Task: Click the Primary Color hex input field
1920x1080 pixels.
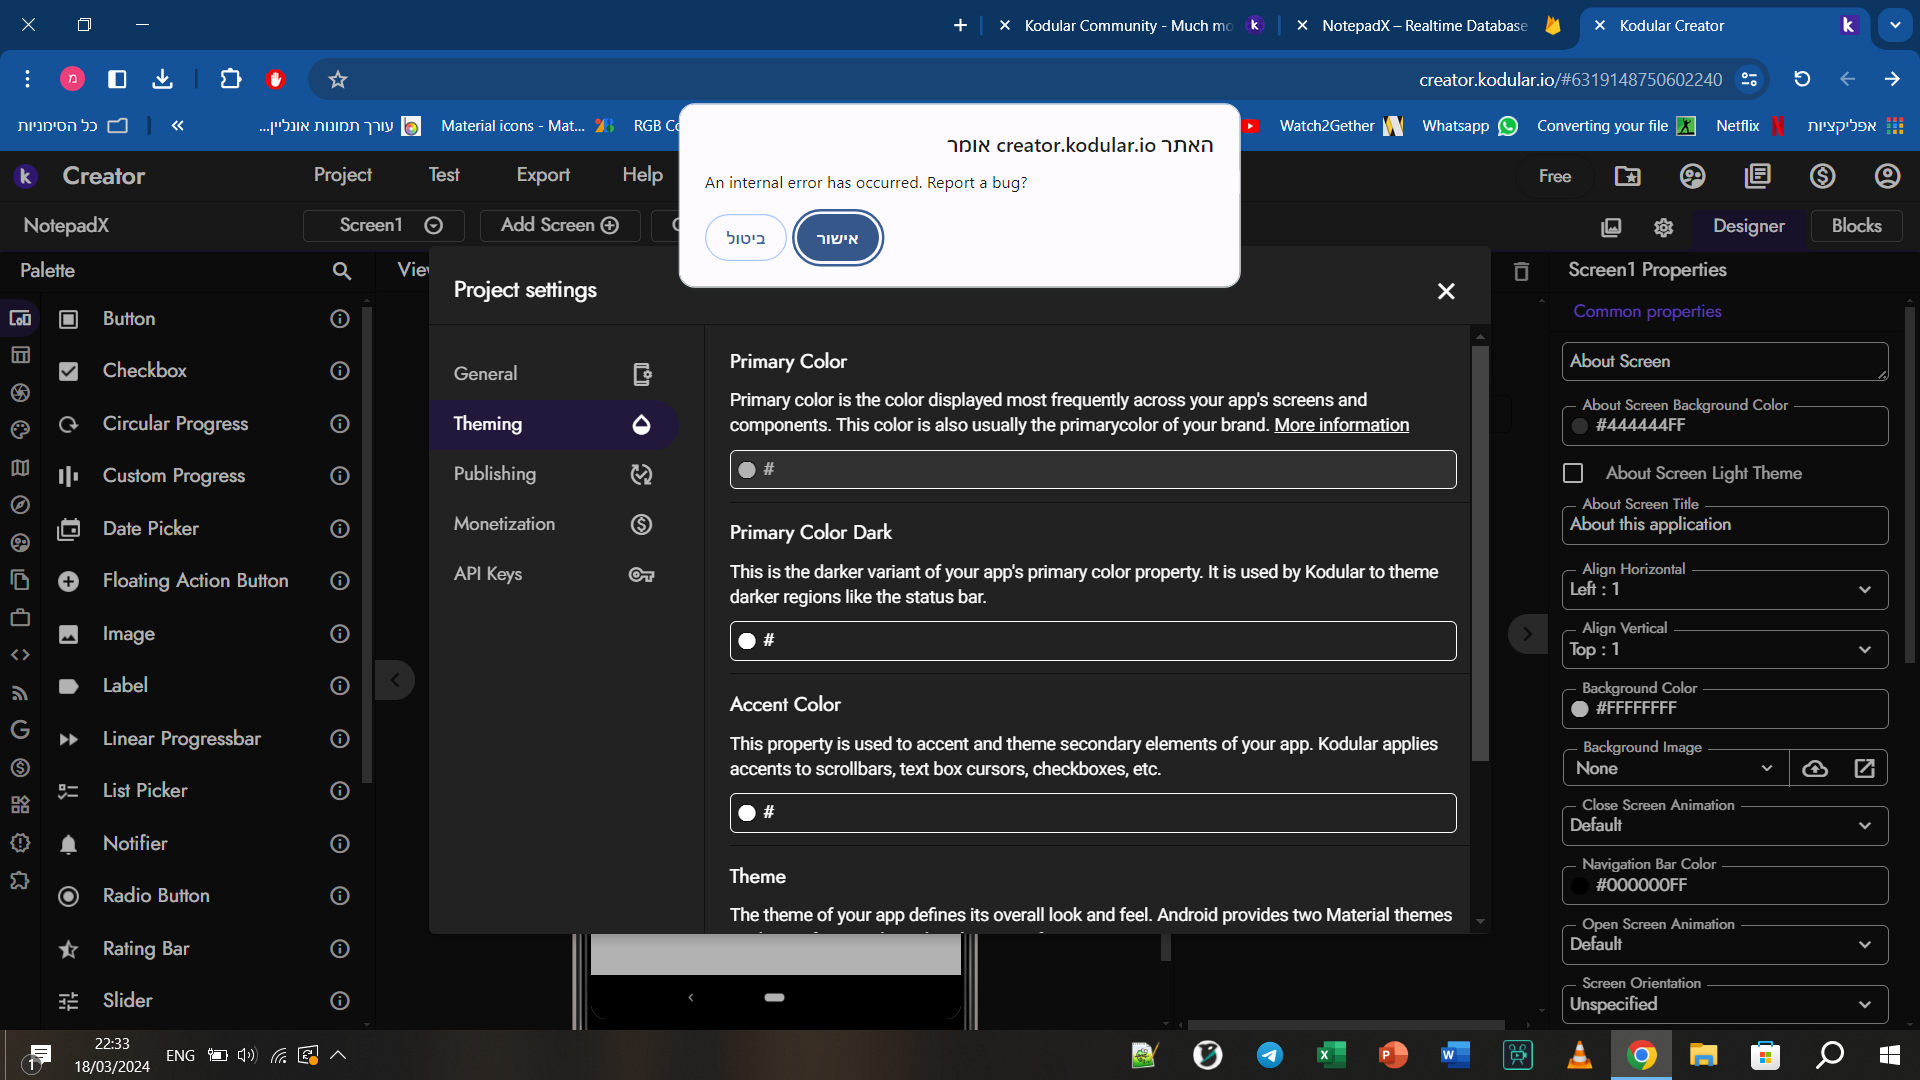Action: click(x=1092, y=469)
